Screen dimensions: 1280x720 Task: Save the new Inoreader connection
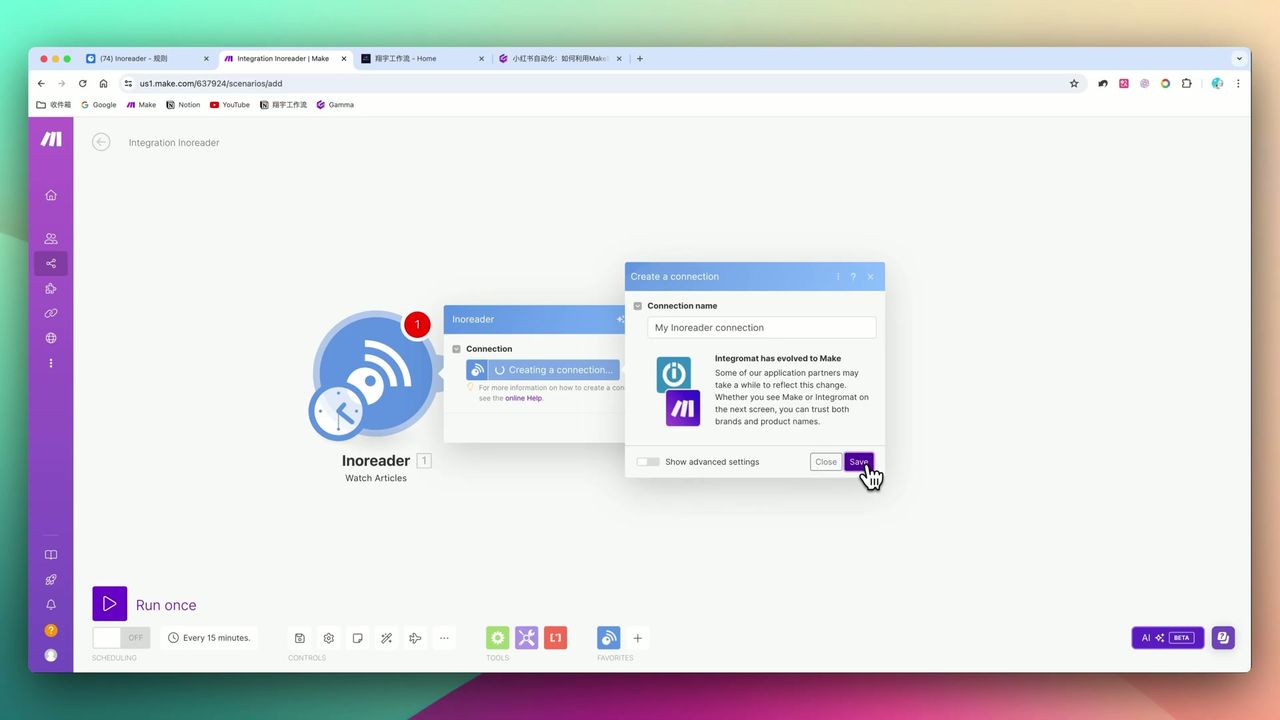[x=858, y=462]
